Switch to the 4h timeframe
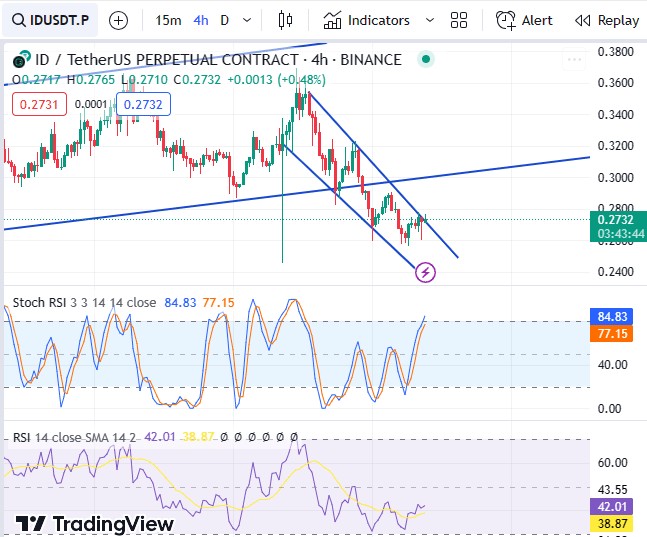Screen dimensions: 647x537 201,20
